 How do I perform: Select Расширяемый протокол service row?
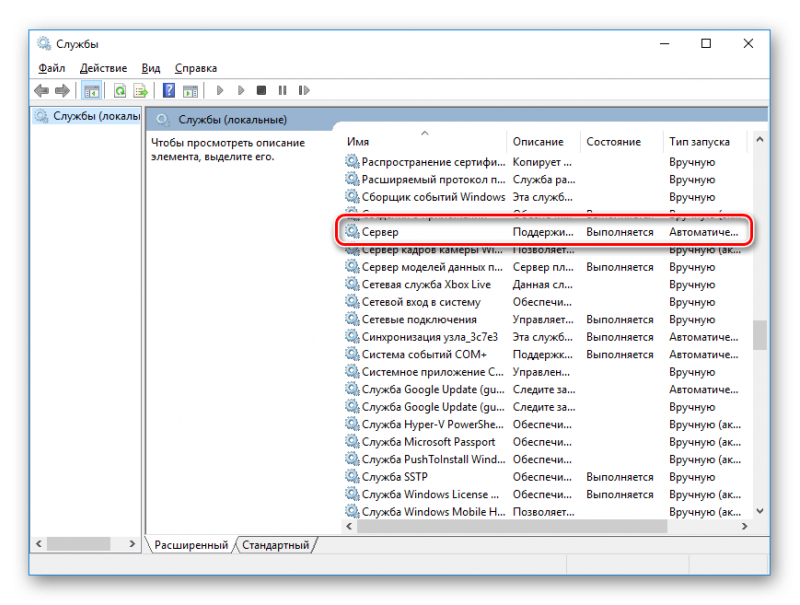[543, 180]
